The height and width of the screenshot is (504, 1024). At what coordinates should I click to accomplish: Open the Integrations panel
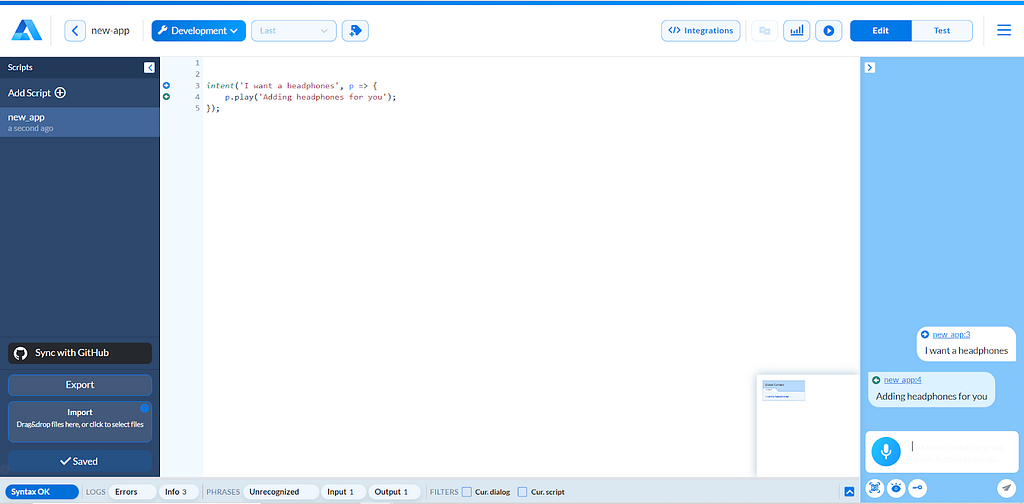pos(701,31)
